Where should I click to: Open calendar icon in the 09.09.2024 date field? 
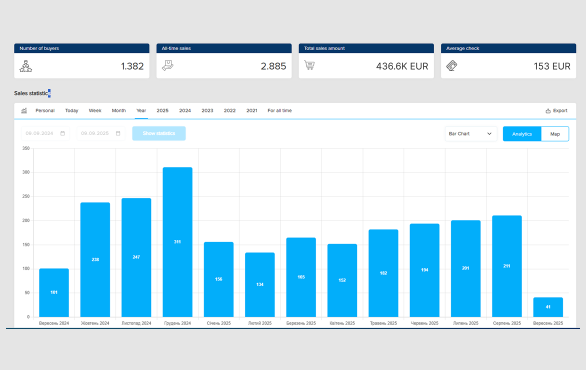pyautogui.click(x=62, y=133)
